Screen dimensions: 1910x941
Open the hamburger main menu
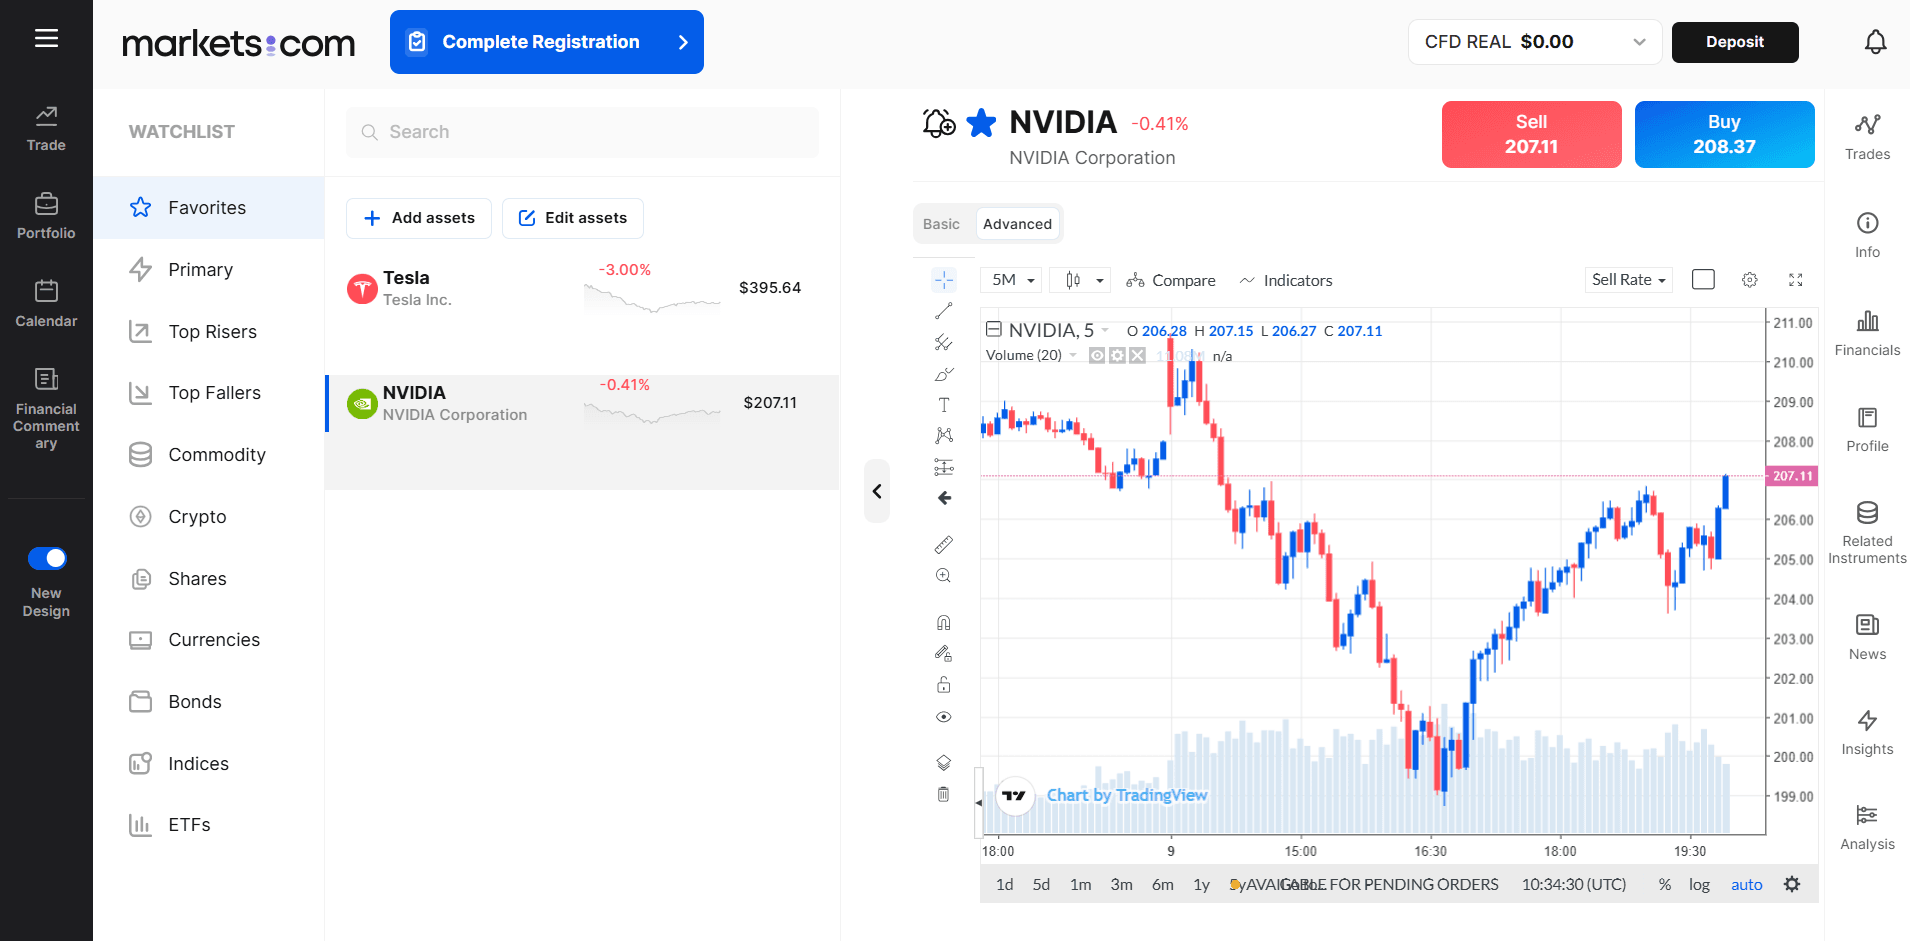point(46,39)
